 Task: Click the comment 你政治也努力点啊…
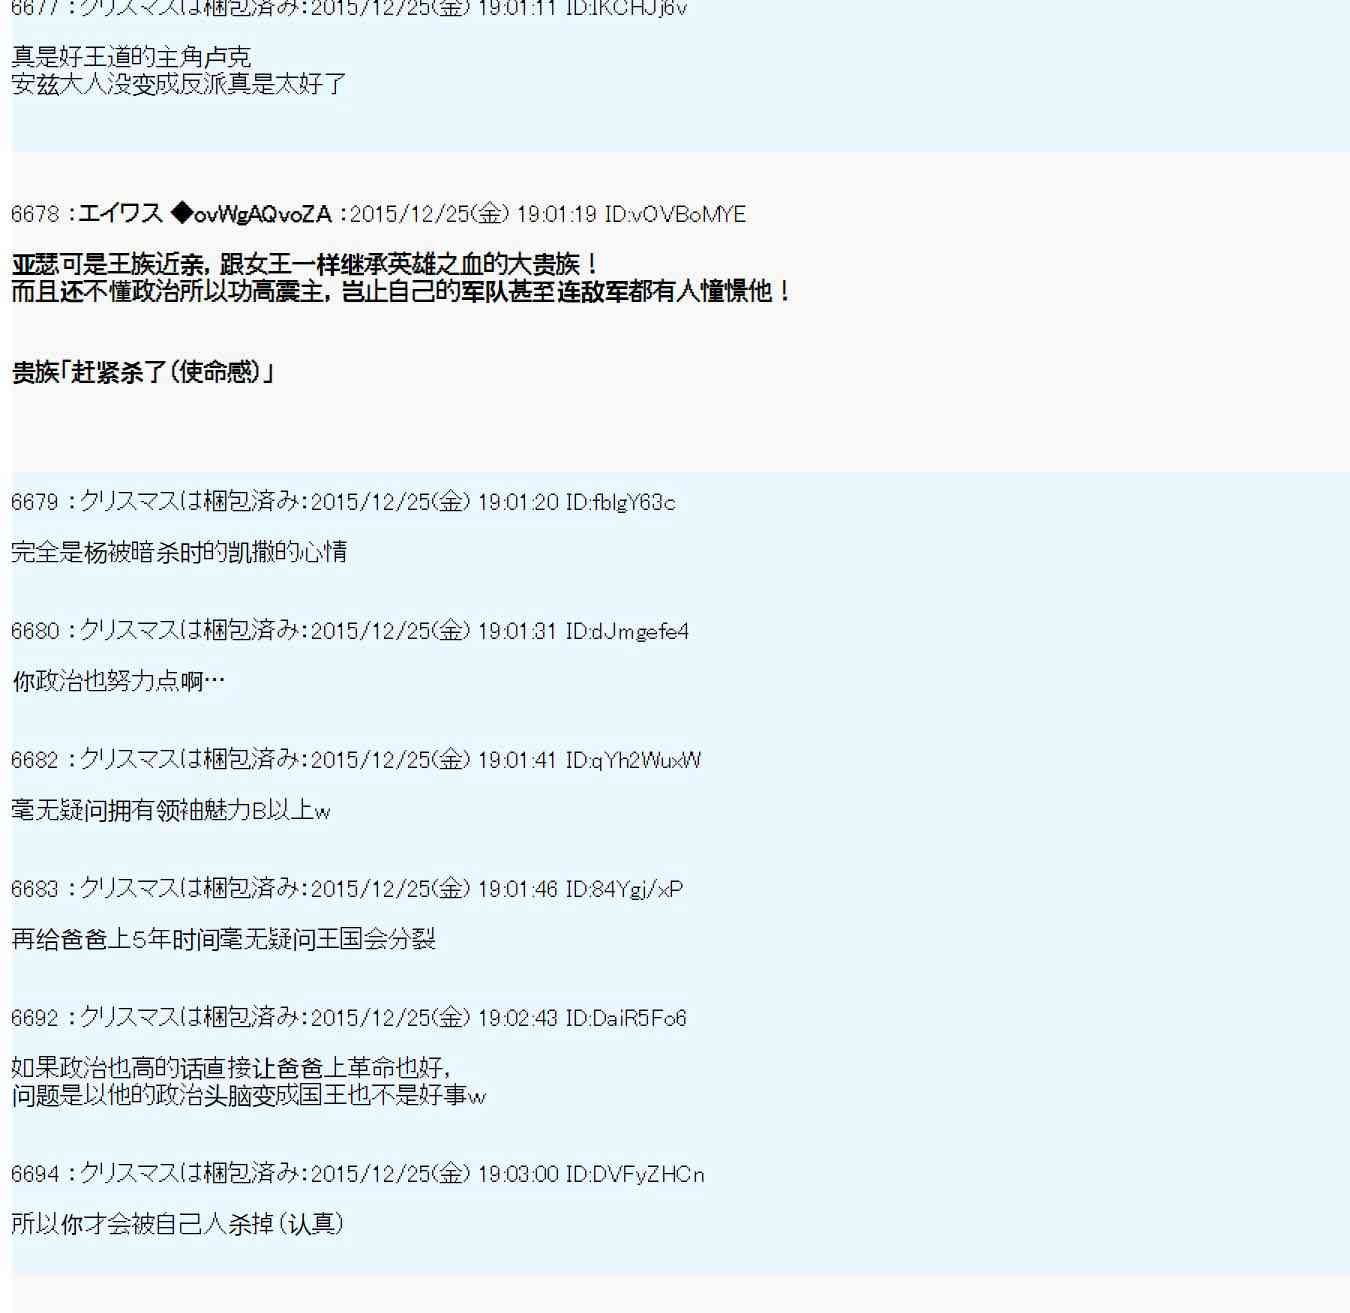[118, 681]
